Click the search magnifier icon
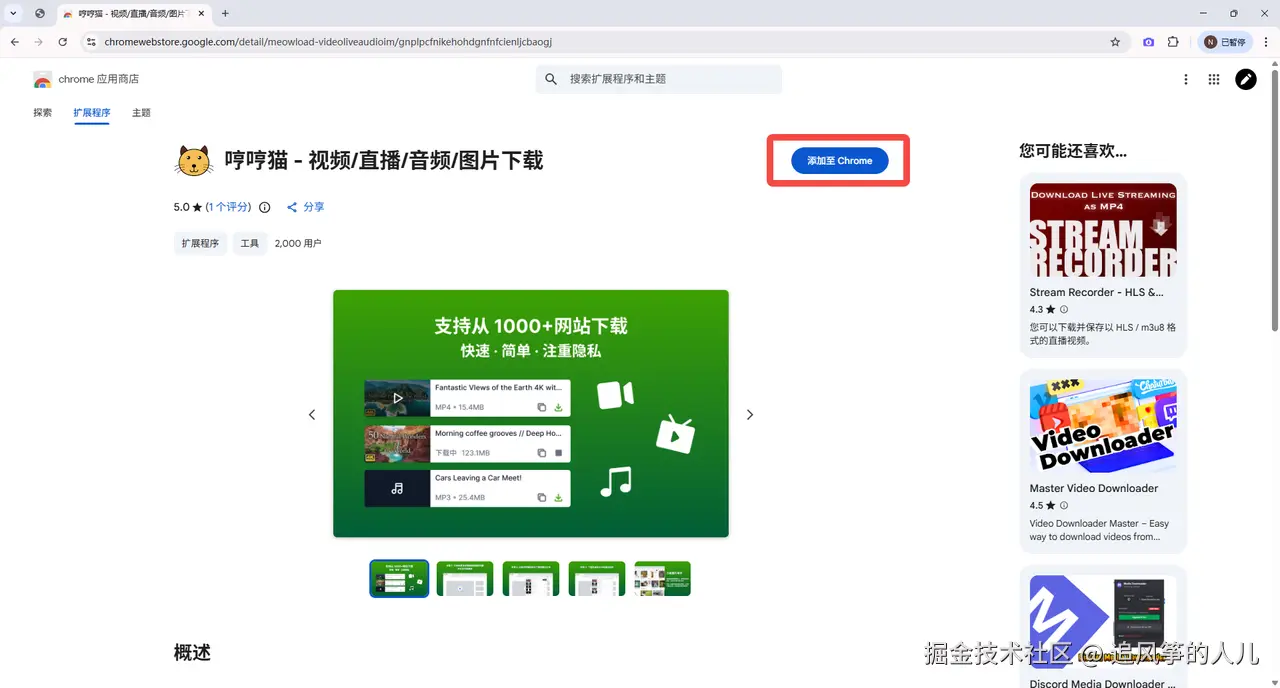Screen dimensions: 1280x688 tap(551, 79)
